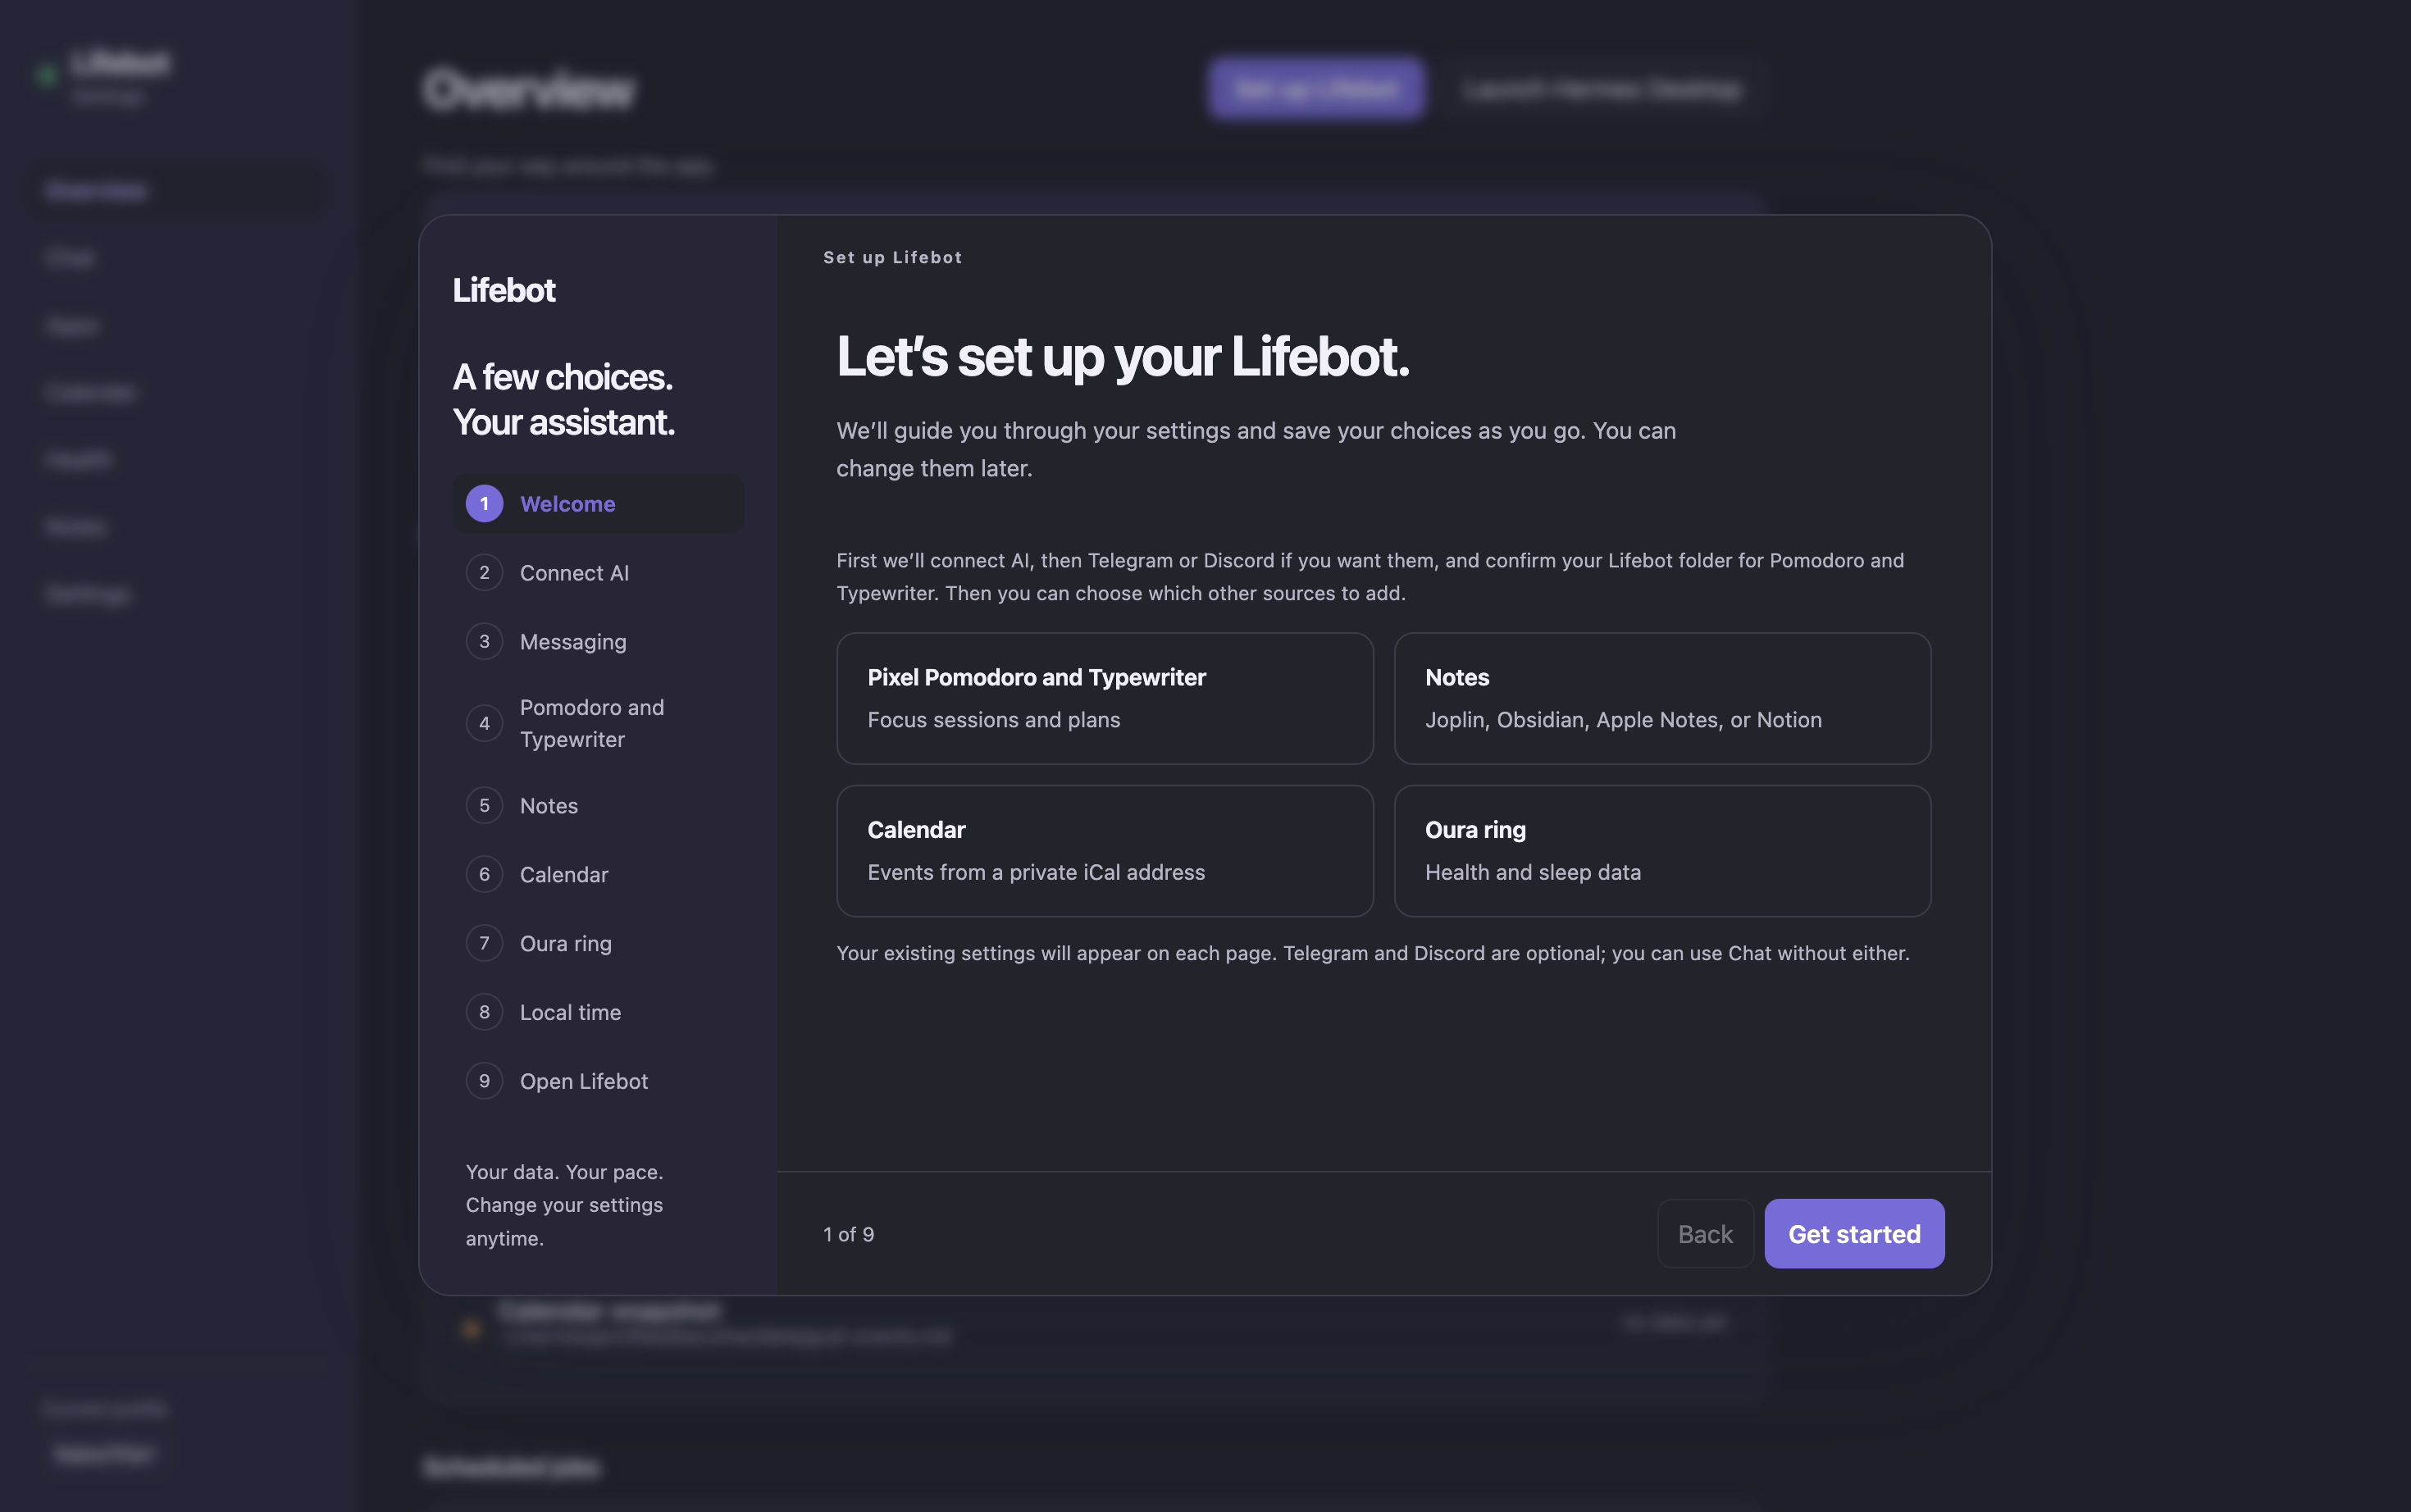Click step number 7 circle icon
The height and width of the screenshot is (1512, 2411).
click(x=484, y=943)
